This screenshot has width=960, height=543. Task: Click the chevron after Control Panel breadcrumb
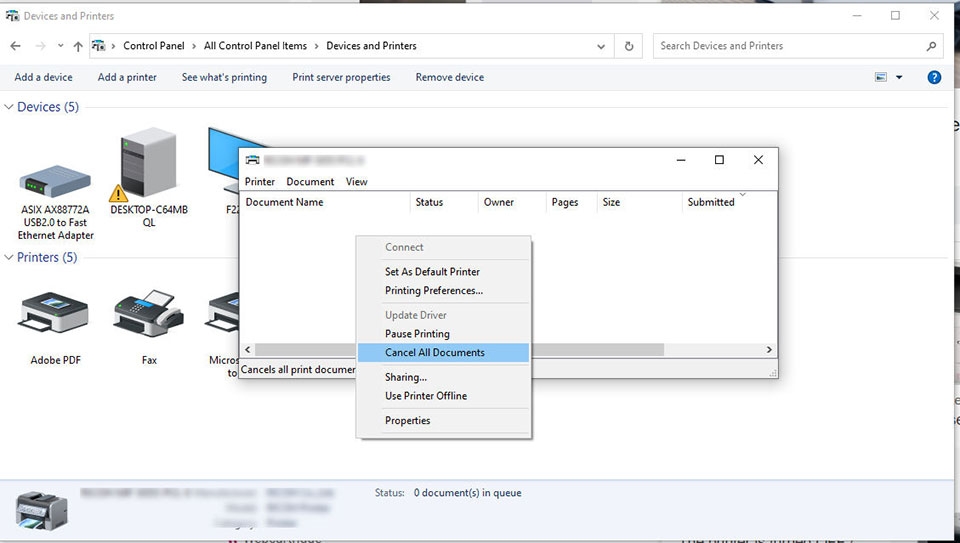194,46
